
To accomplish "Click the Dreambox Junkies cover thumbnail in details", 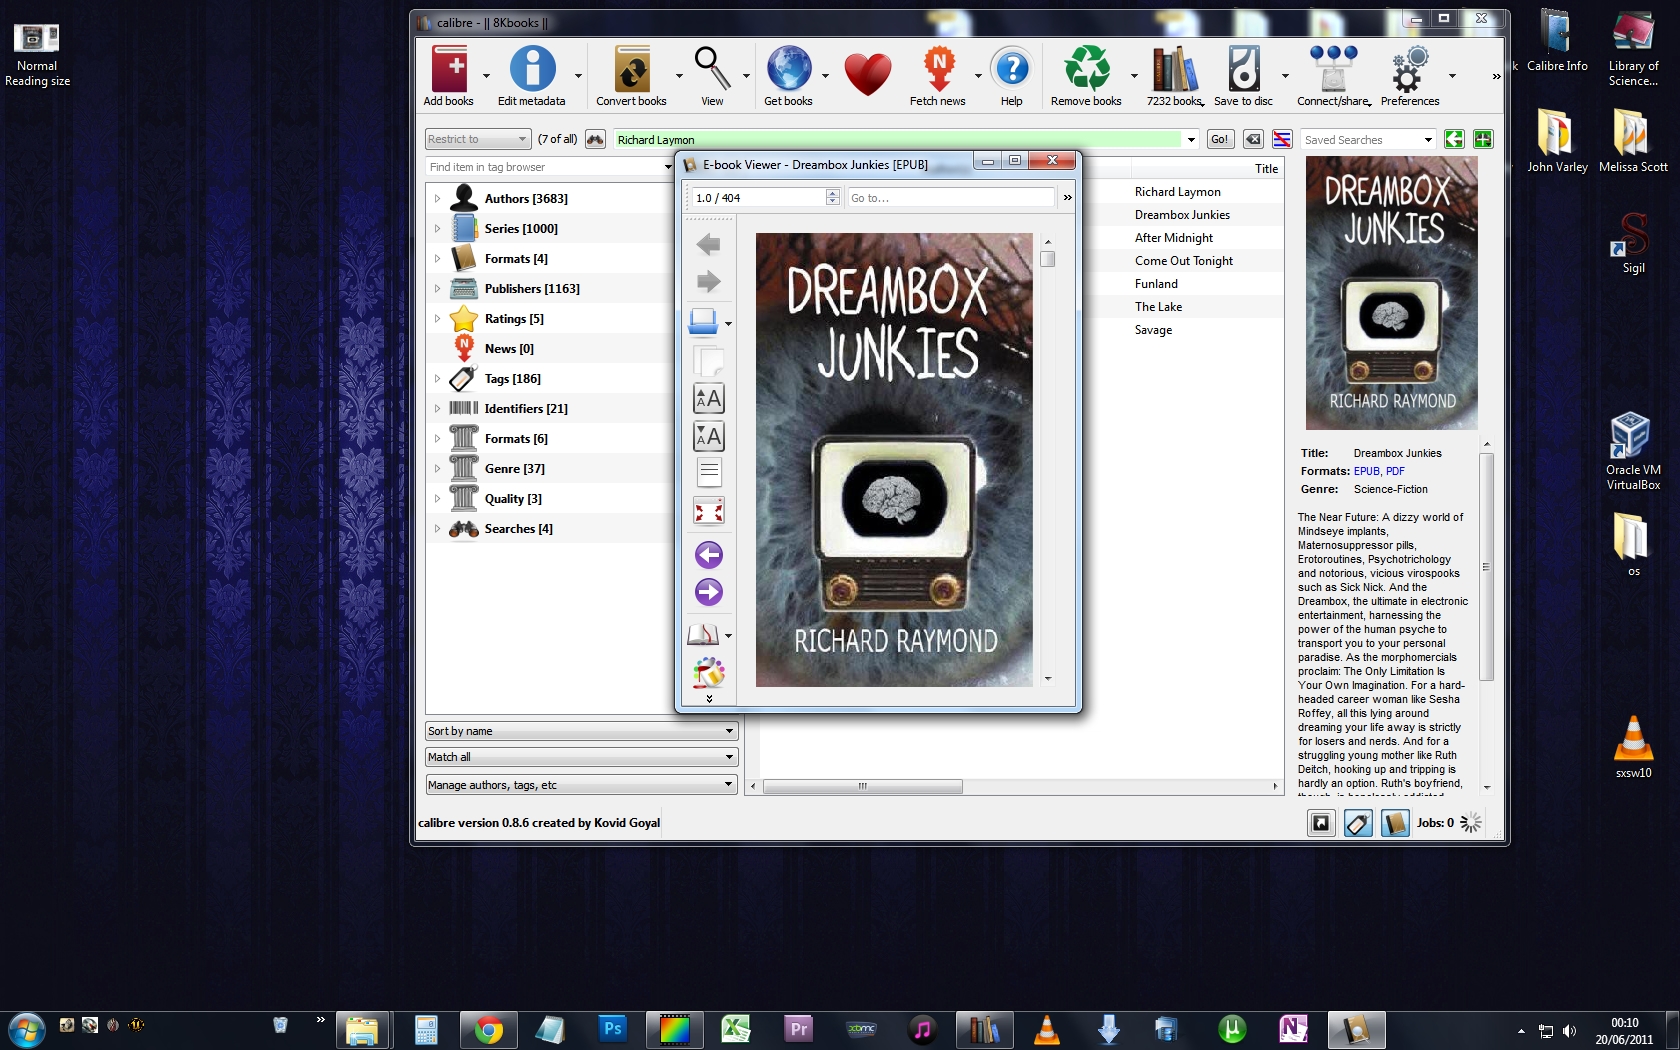I will 1391,293.
